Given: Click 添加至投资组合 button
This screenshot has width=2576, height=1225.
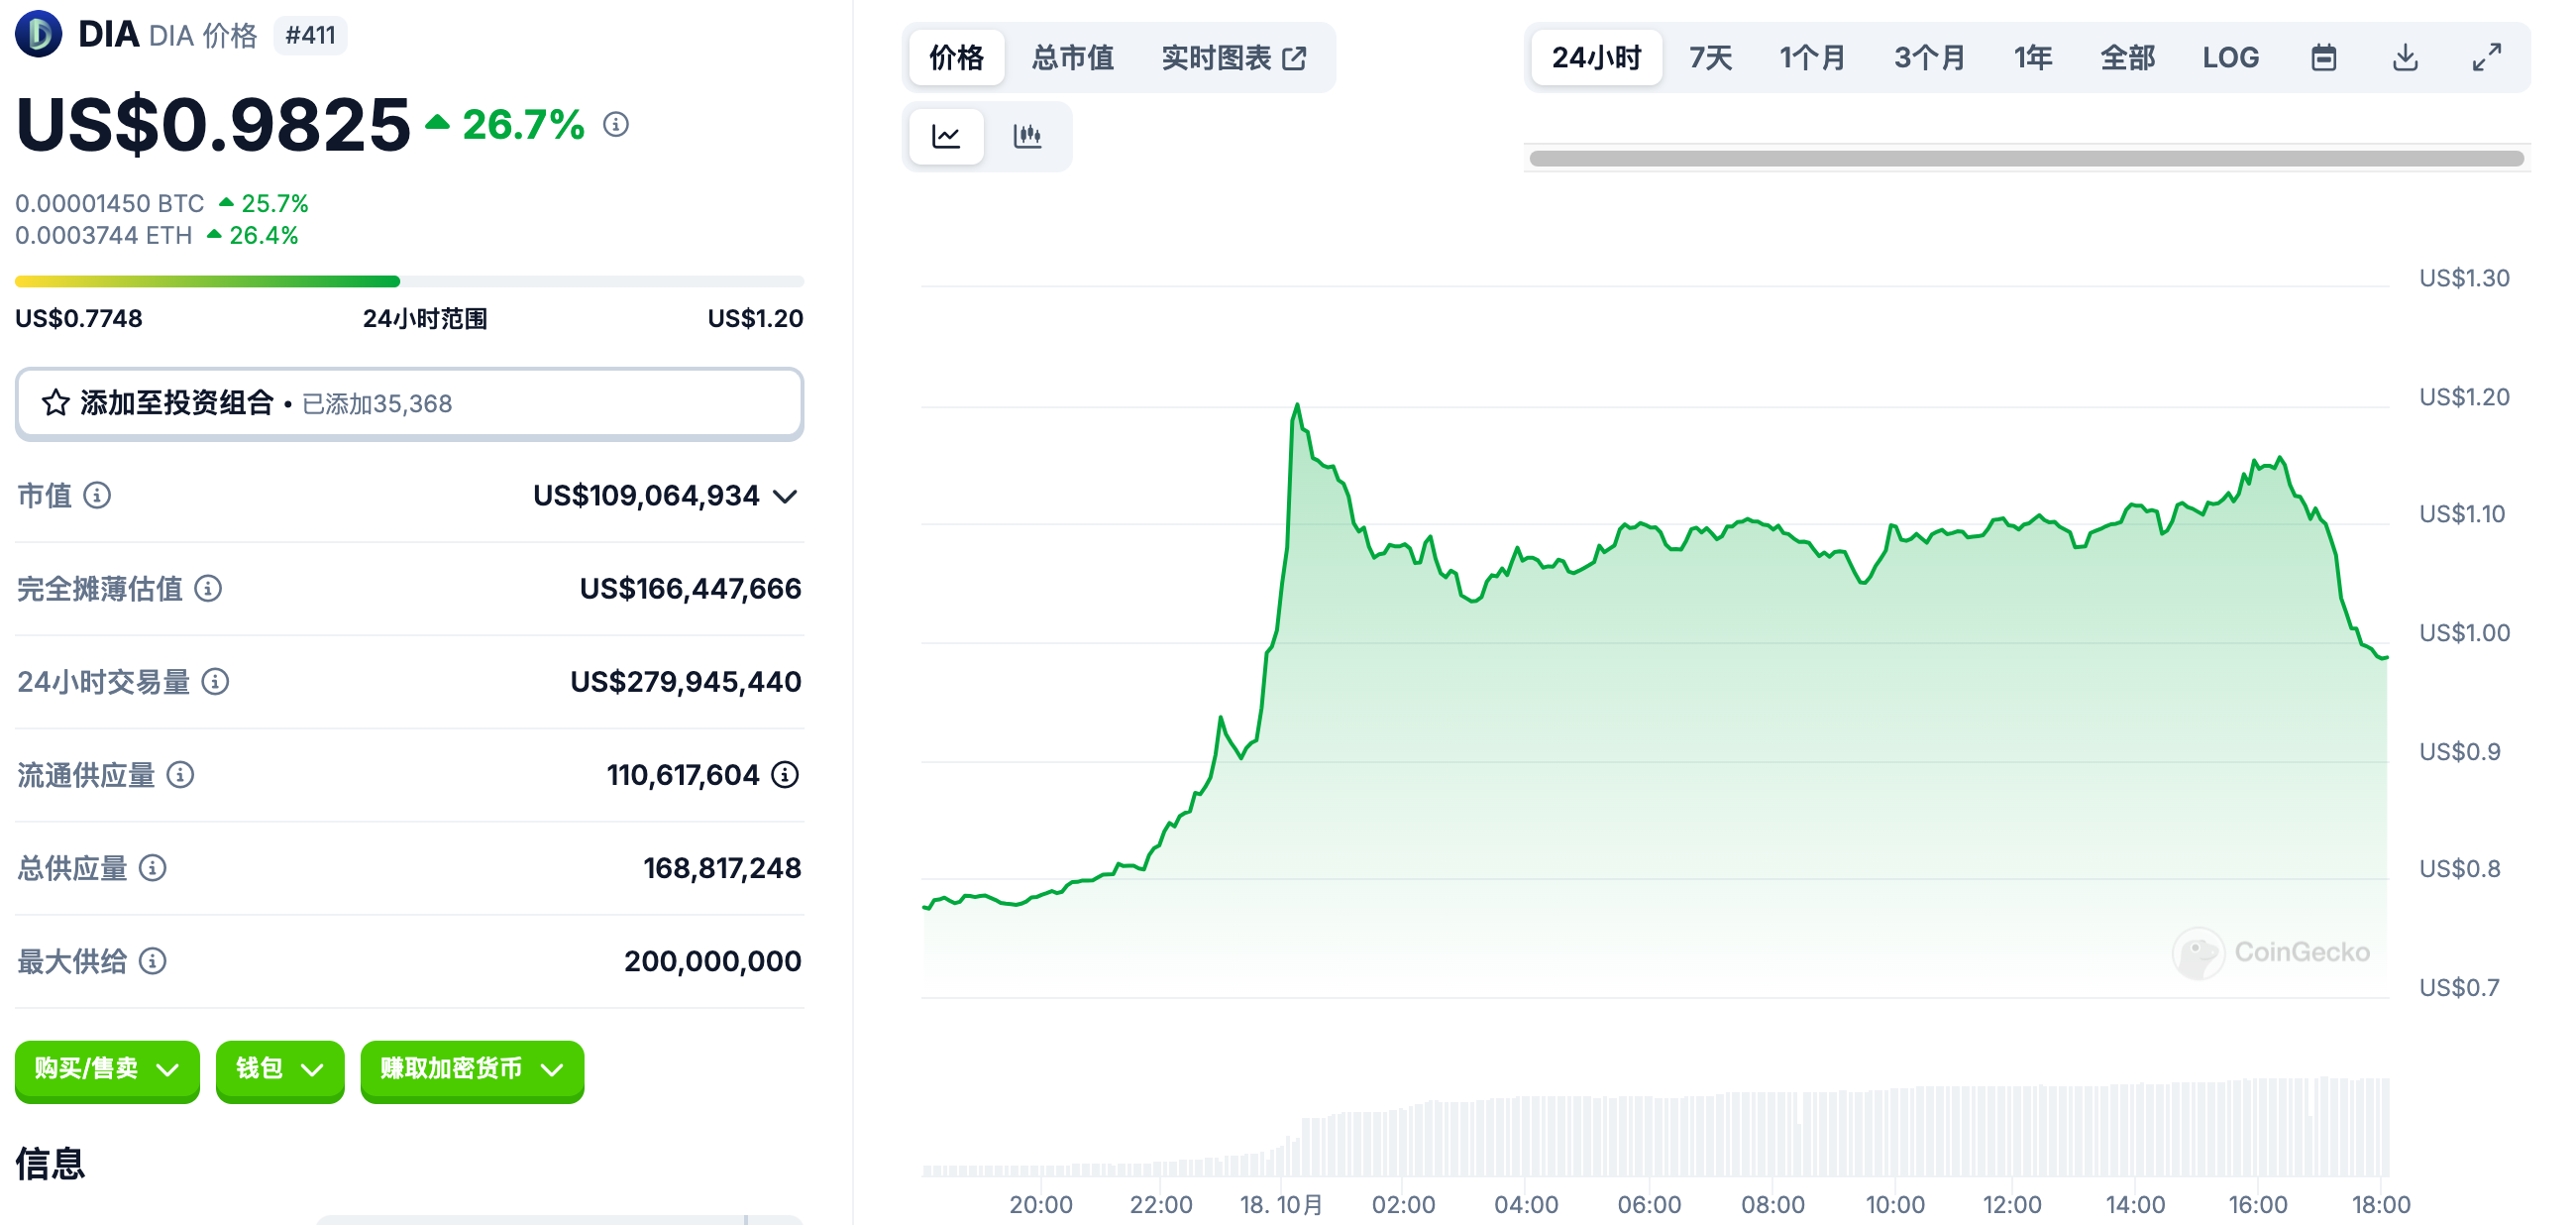Looking at the screenshot, I should click(409, 404).
